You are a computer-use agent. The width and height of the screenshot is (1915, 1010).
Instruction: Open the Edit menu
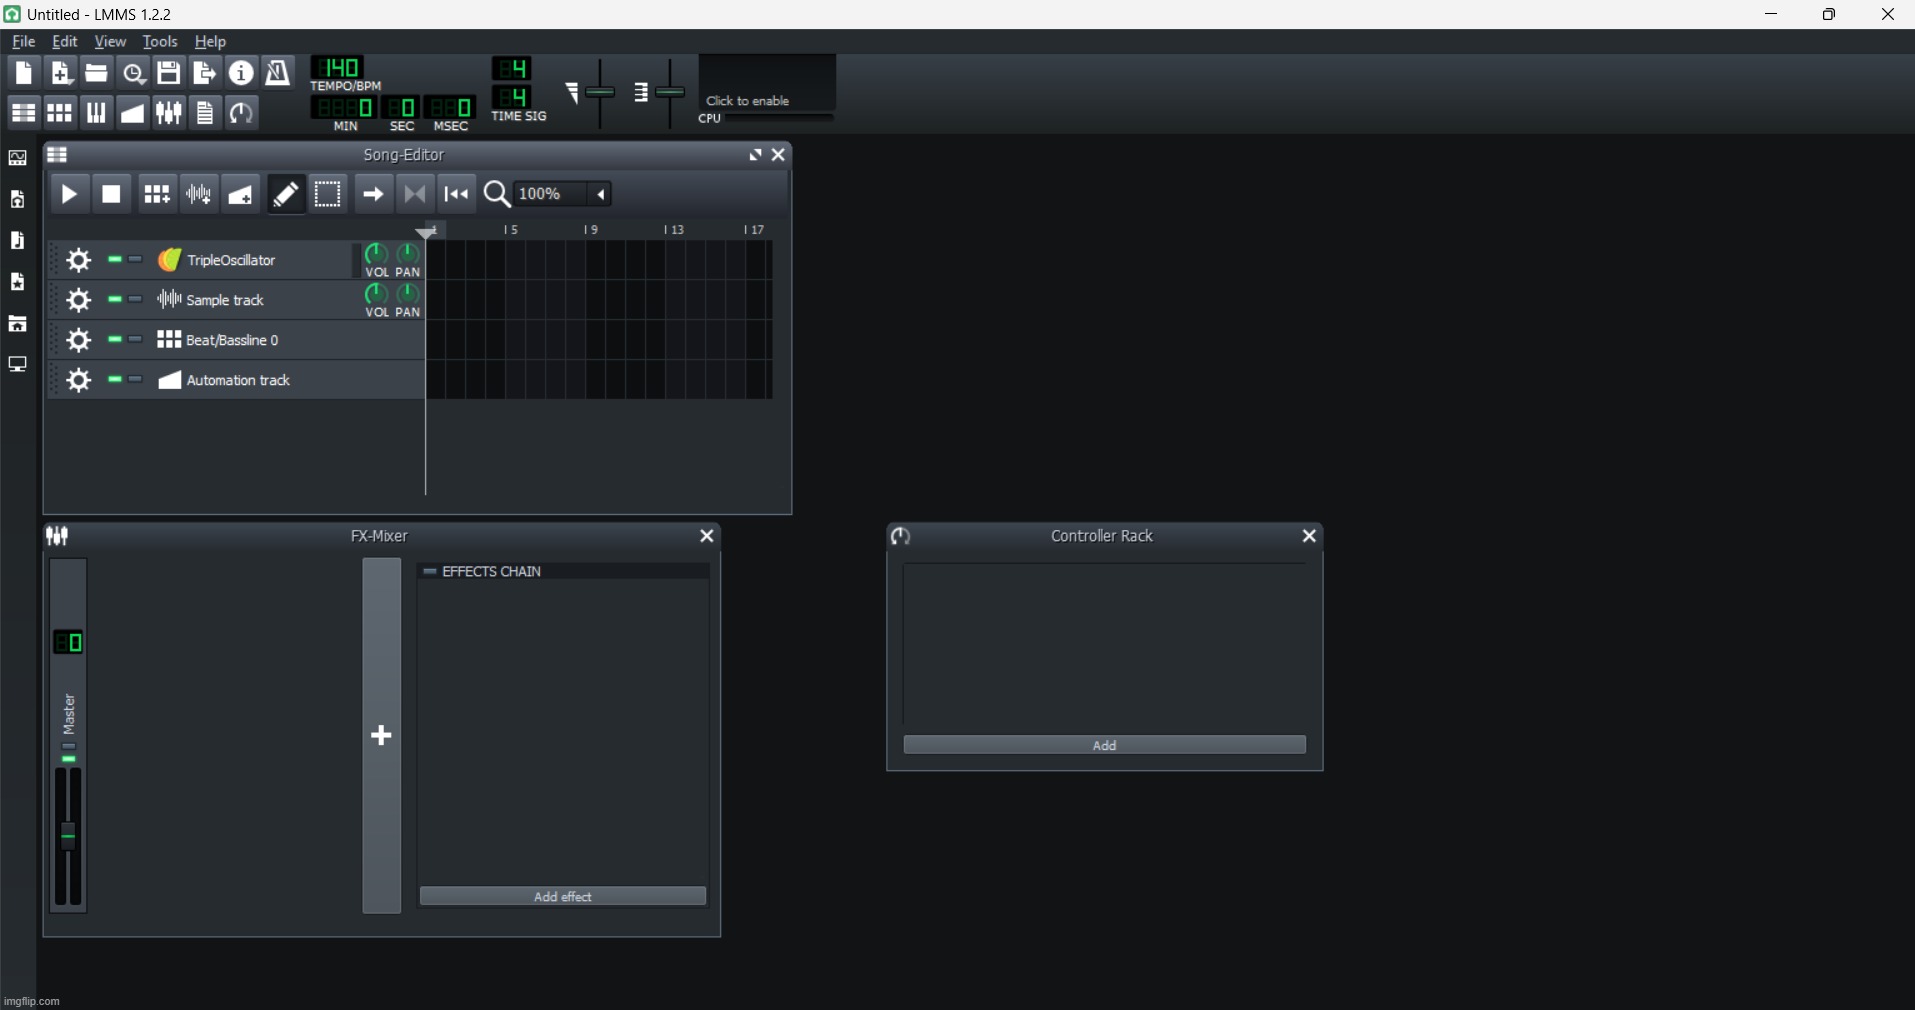pos(65,42)
